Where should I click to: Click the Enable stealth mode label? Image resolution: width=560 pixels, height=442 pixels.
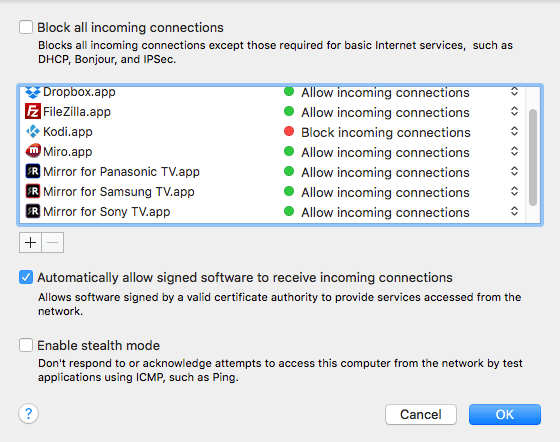(99, 346)
